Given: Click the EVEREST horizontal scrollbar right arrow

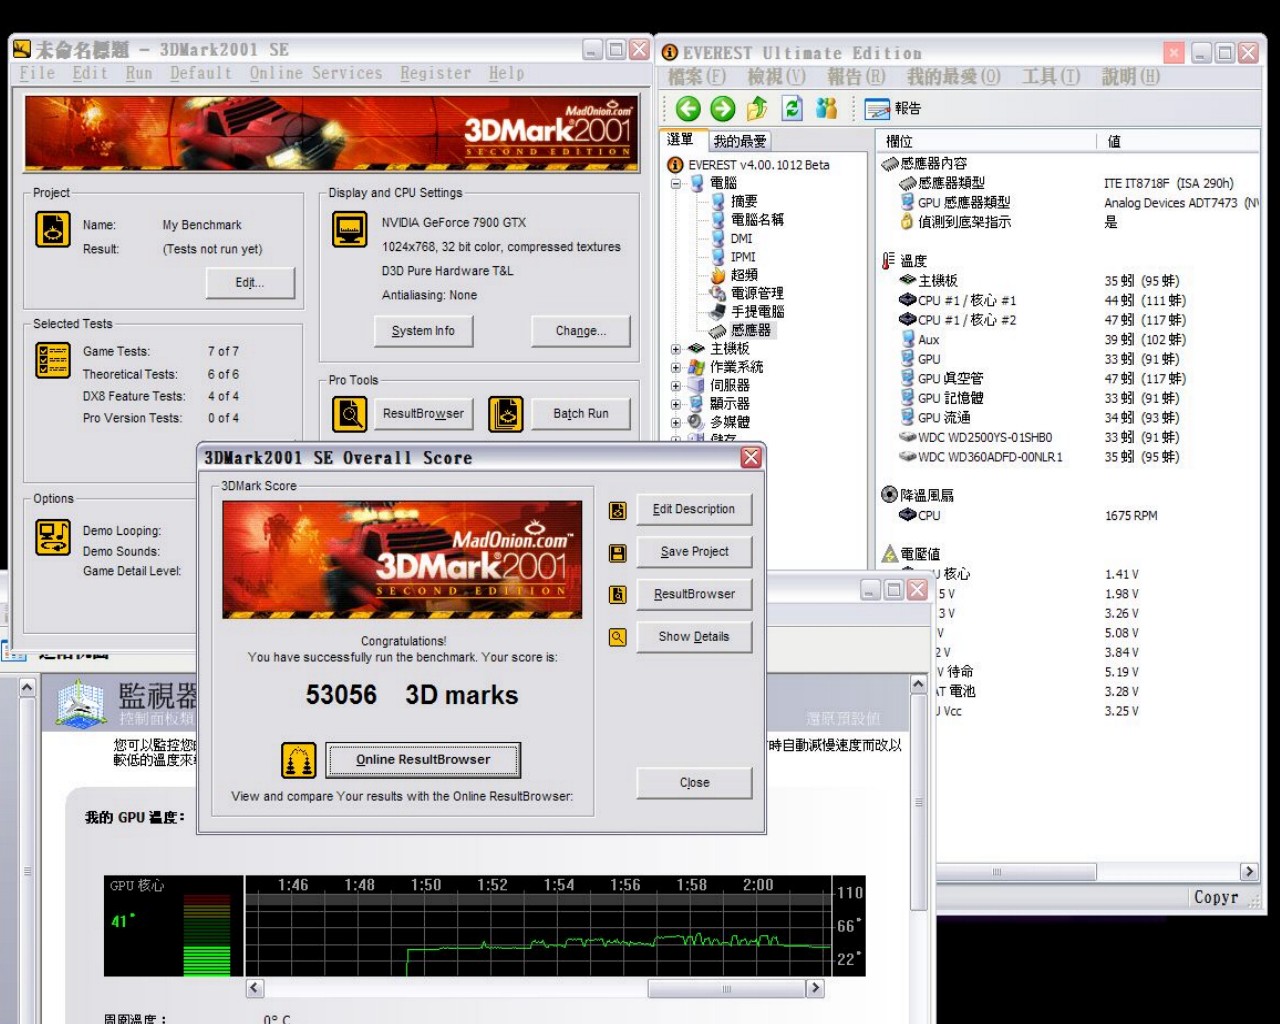Looking at the screenshot, I should (1249, 872).
